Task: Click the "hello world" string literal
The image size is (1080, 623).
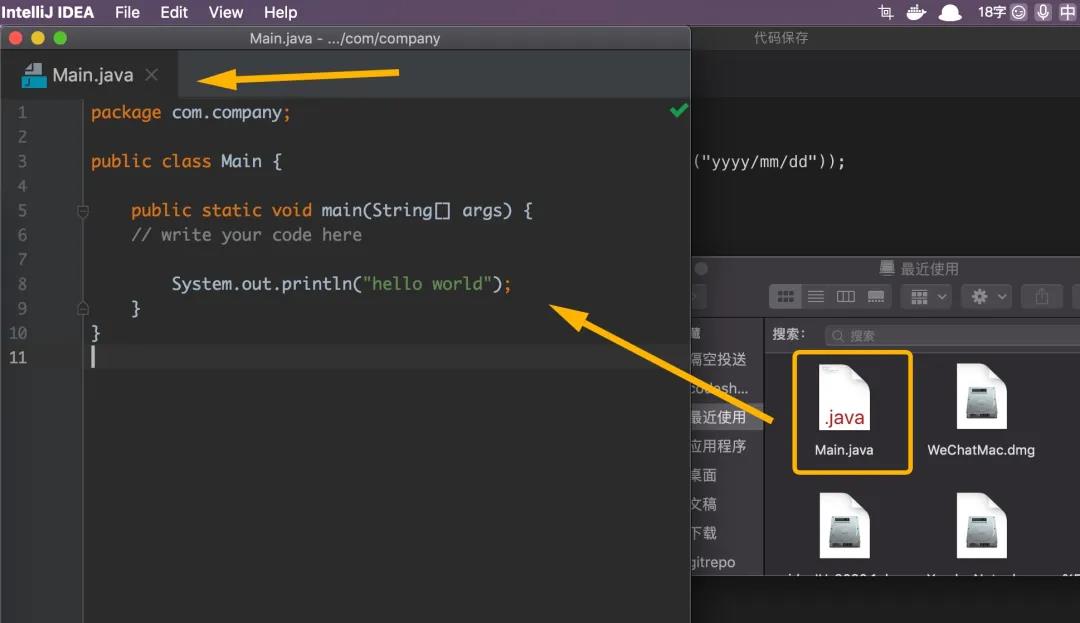Action: pyautogui.click(x=427, y=284)
